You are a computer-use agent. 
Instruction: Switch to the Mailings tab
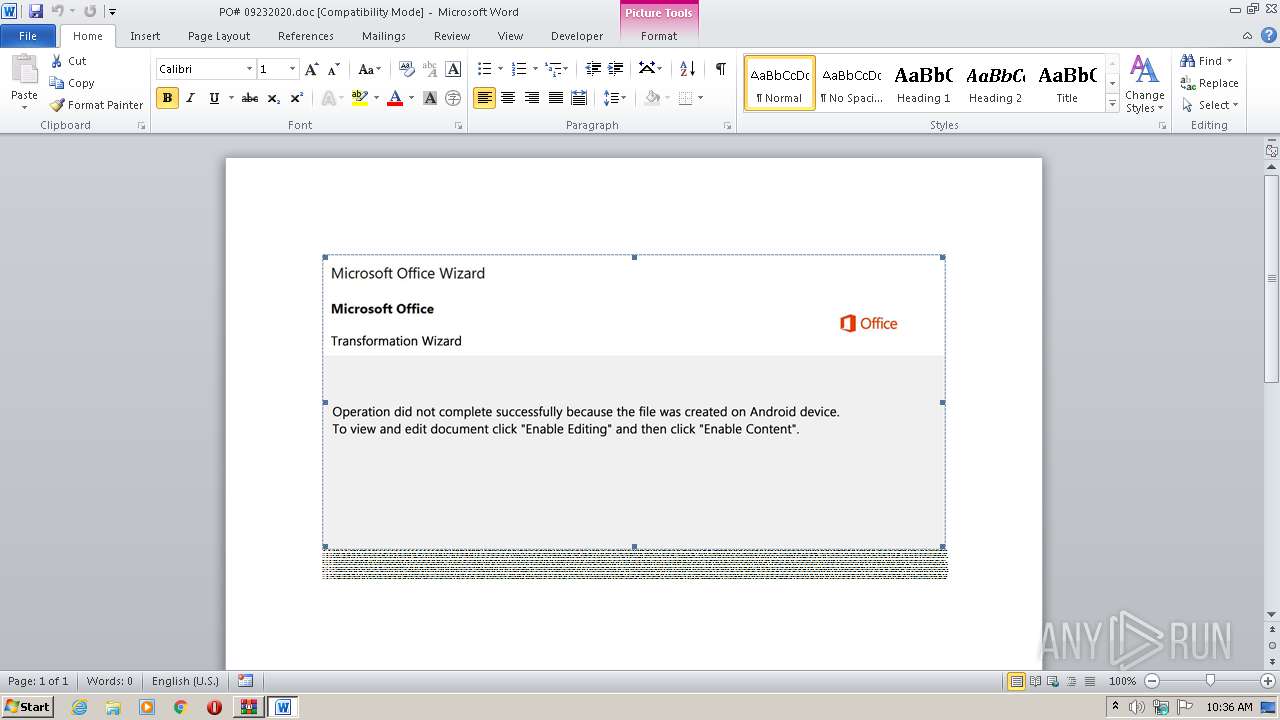[x=384, y=36]
